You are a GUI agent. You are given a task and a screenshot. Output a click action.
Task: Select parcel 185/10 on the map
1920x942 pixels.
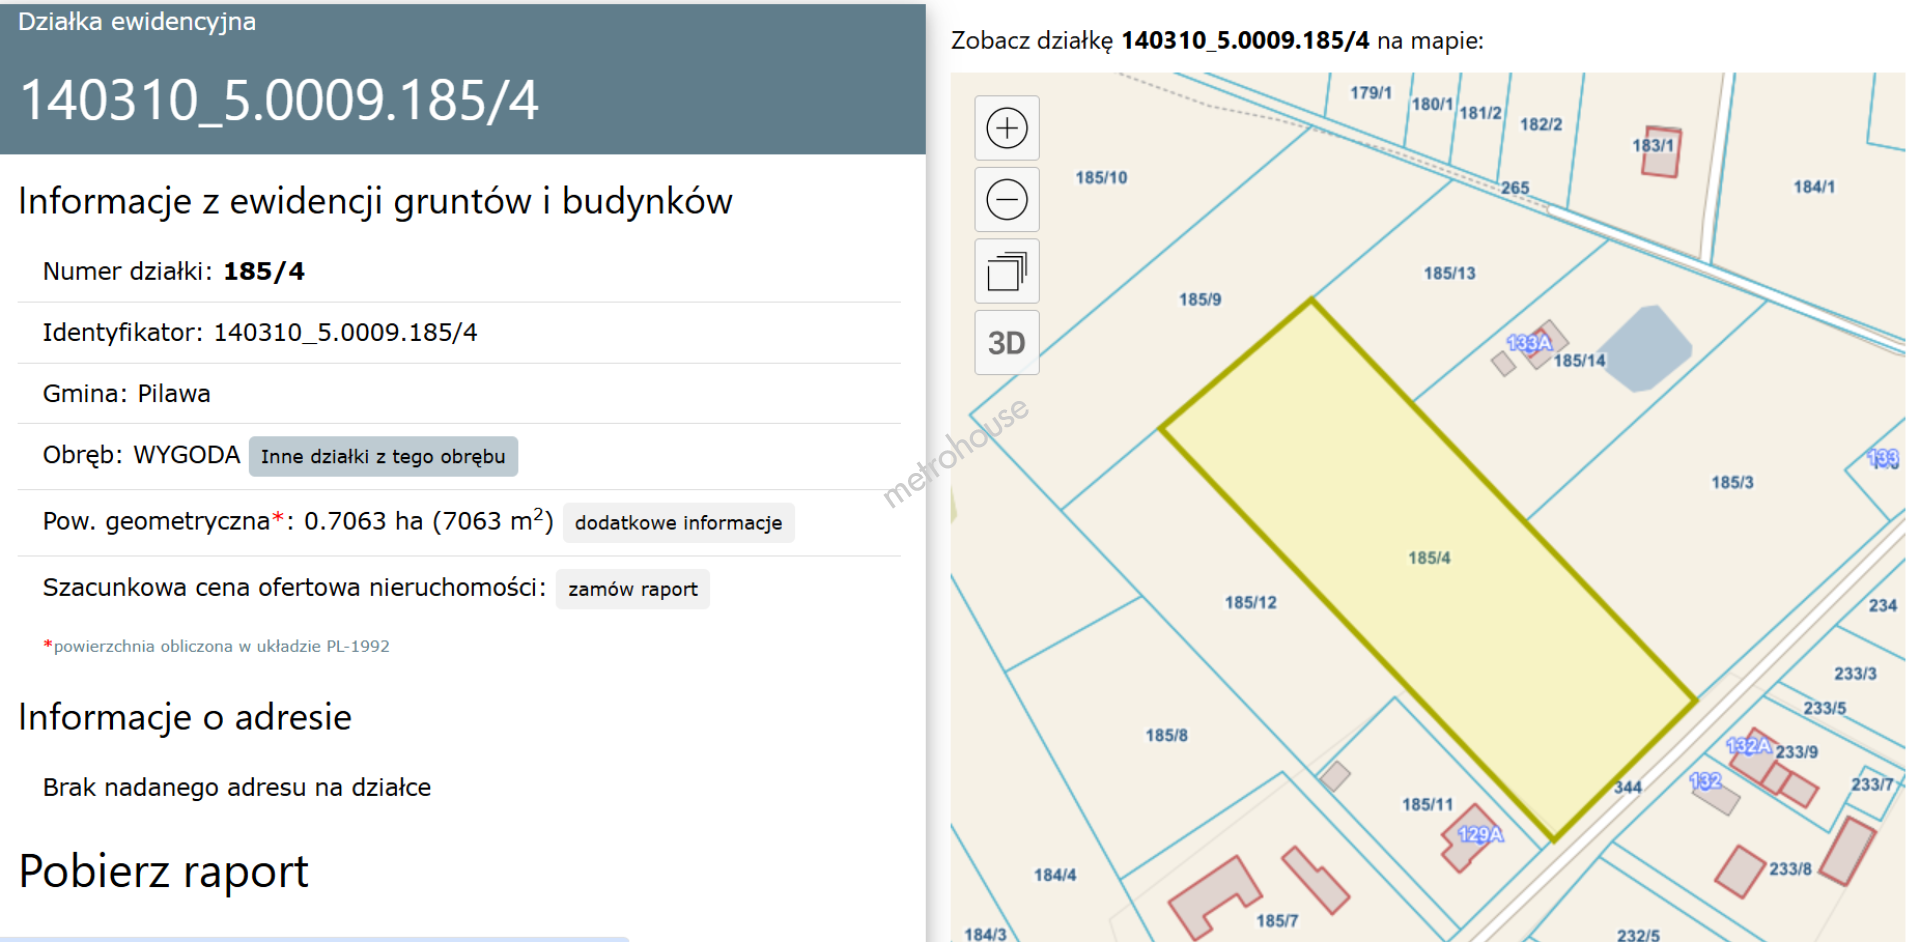[1100, 178]
